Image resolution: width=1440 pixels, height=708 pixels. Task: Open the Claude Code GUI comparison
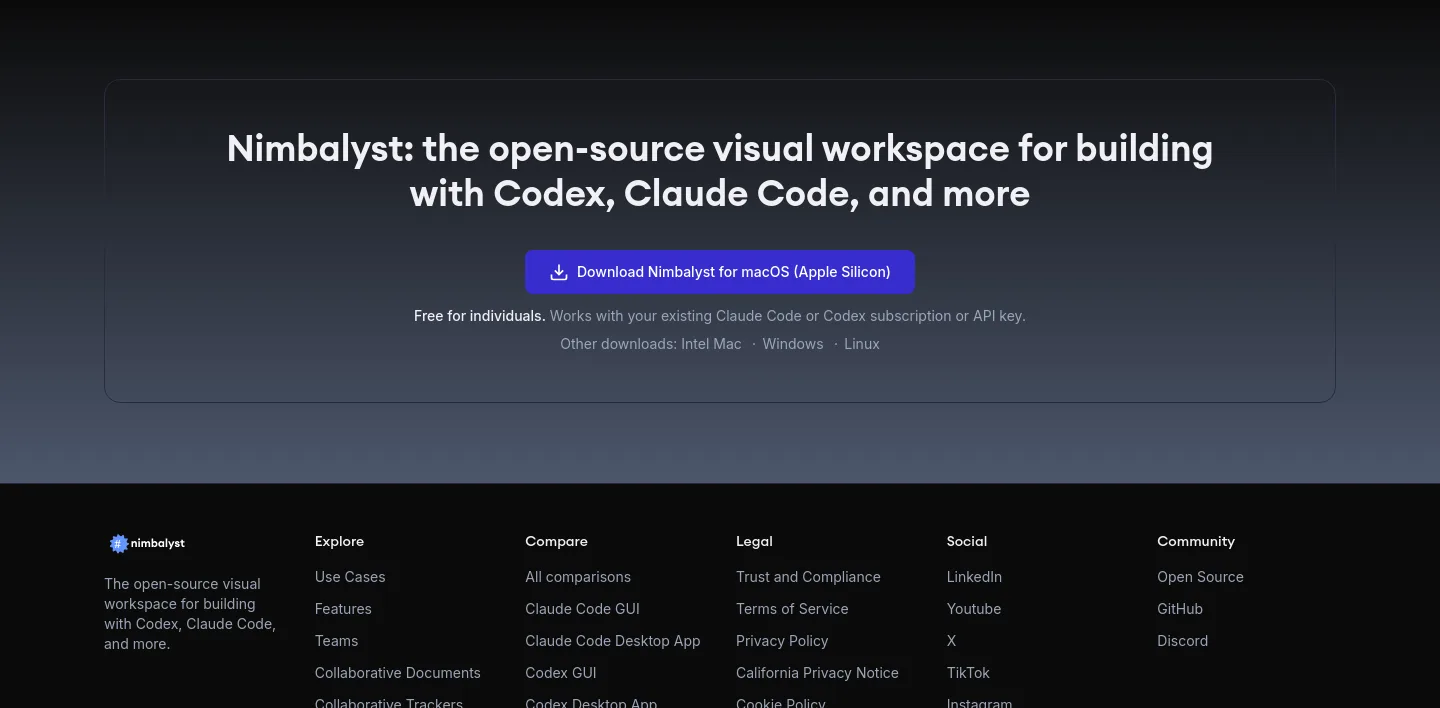[x=582, y=609]
